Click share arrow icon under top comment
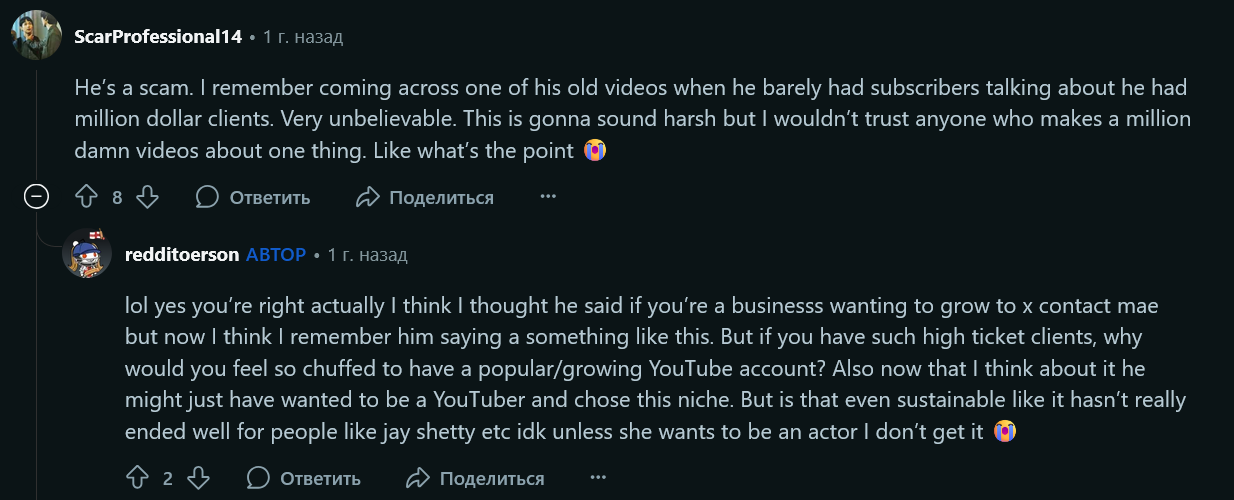Viewport: 1234px width, 500px height. [x=368, y=197]
